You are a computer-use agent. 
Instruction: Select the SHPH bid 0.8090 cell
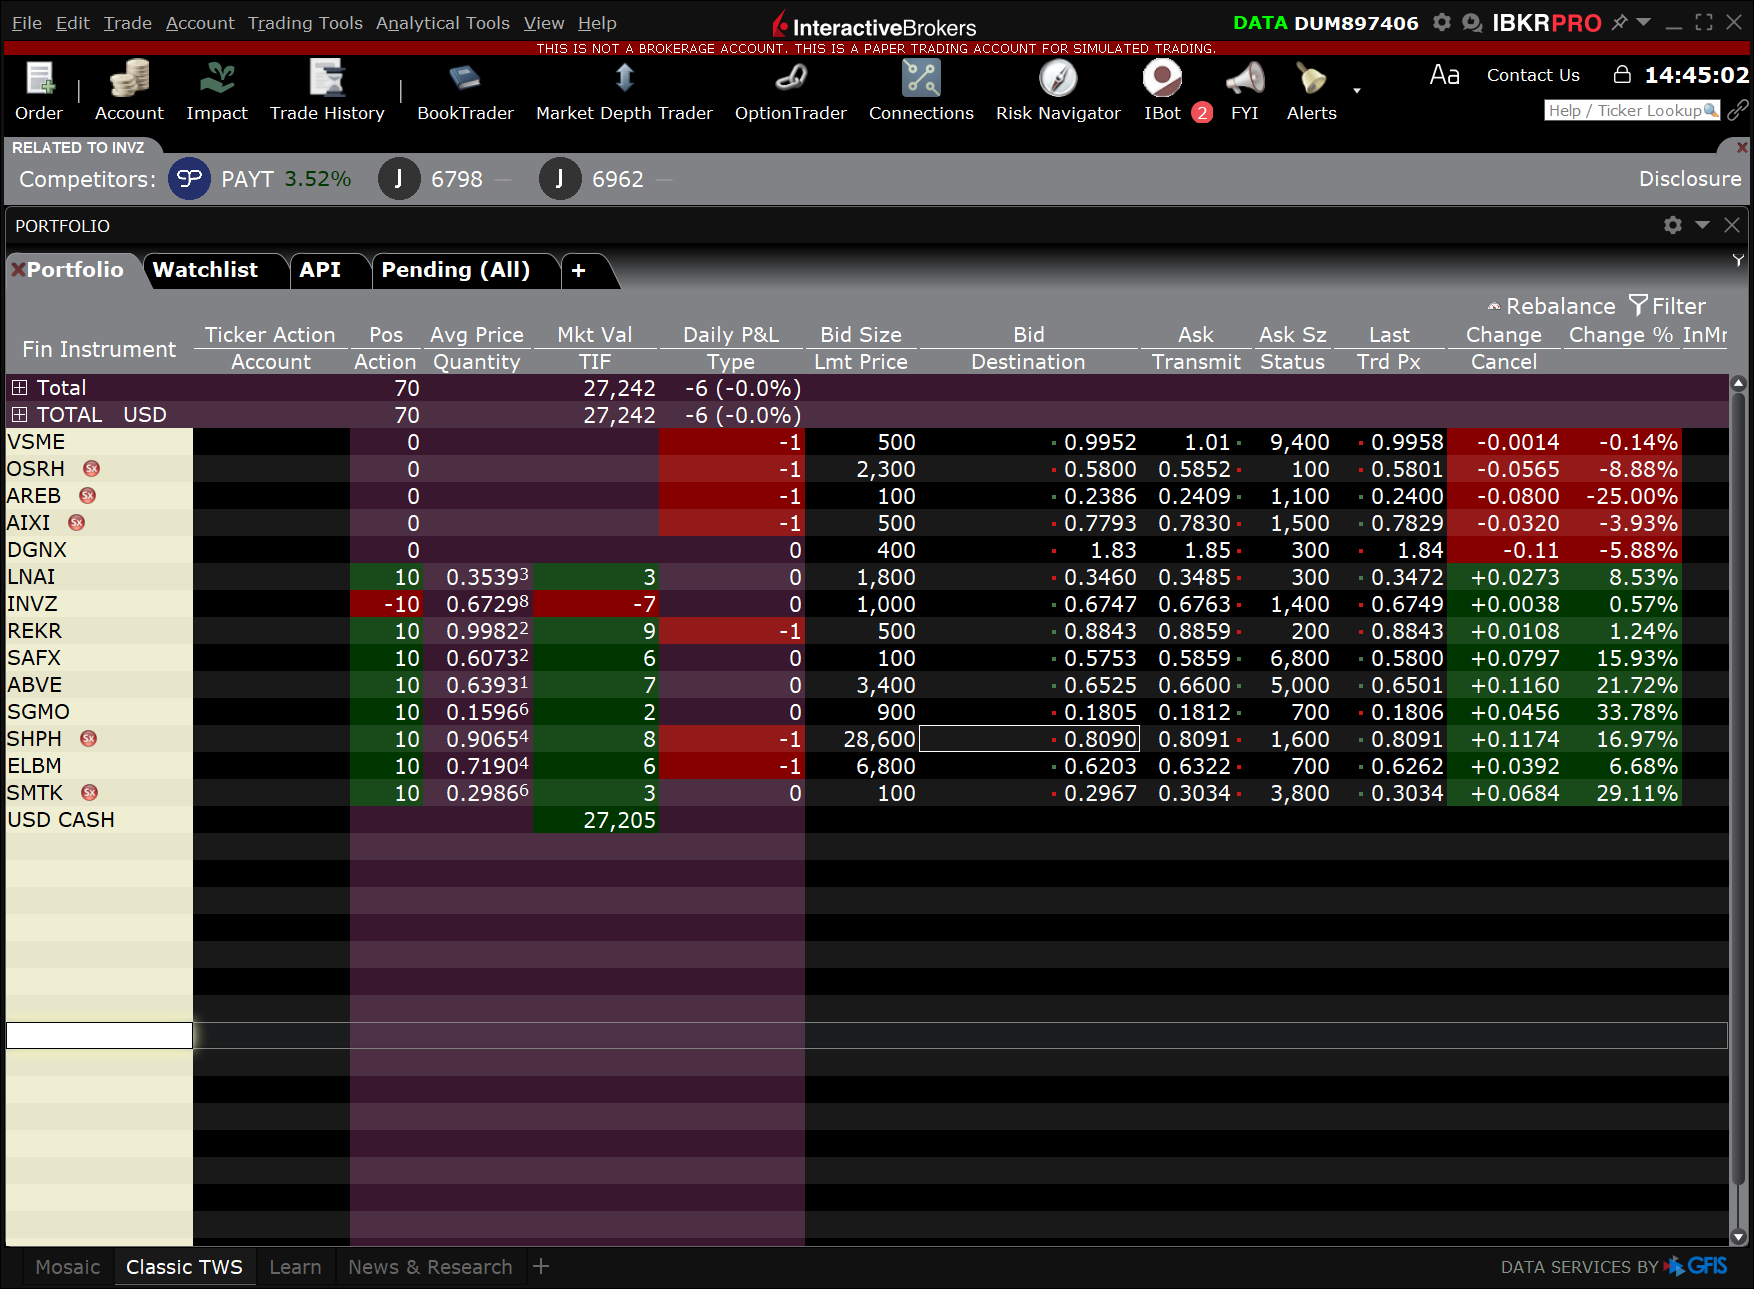[1029, 738]
